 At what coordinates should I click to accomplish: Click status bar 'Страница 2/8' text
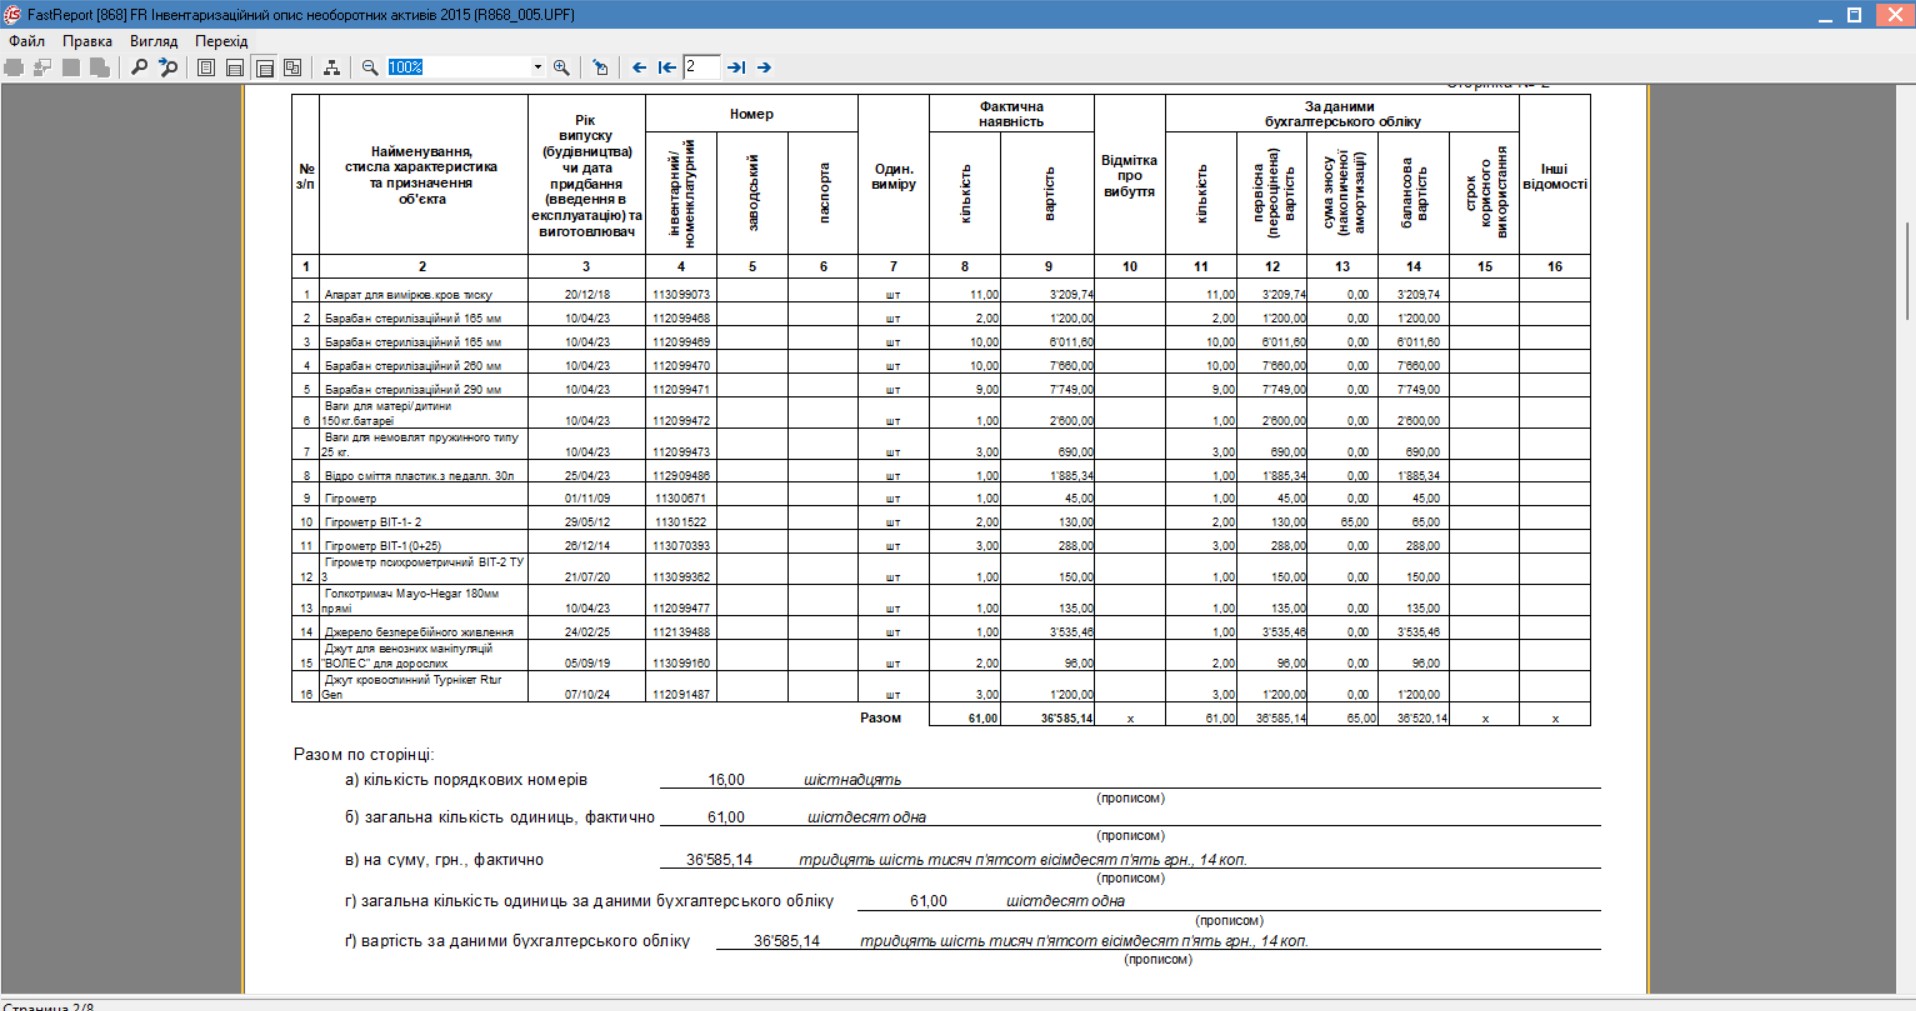[48, 1006]
